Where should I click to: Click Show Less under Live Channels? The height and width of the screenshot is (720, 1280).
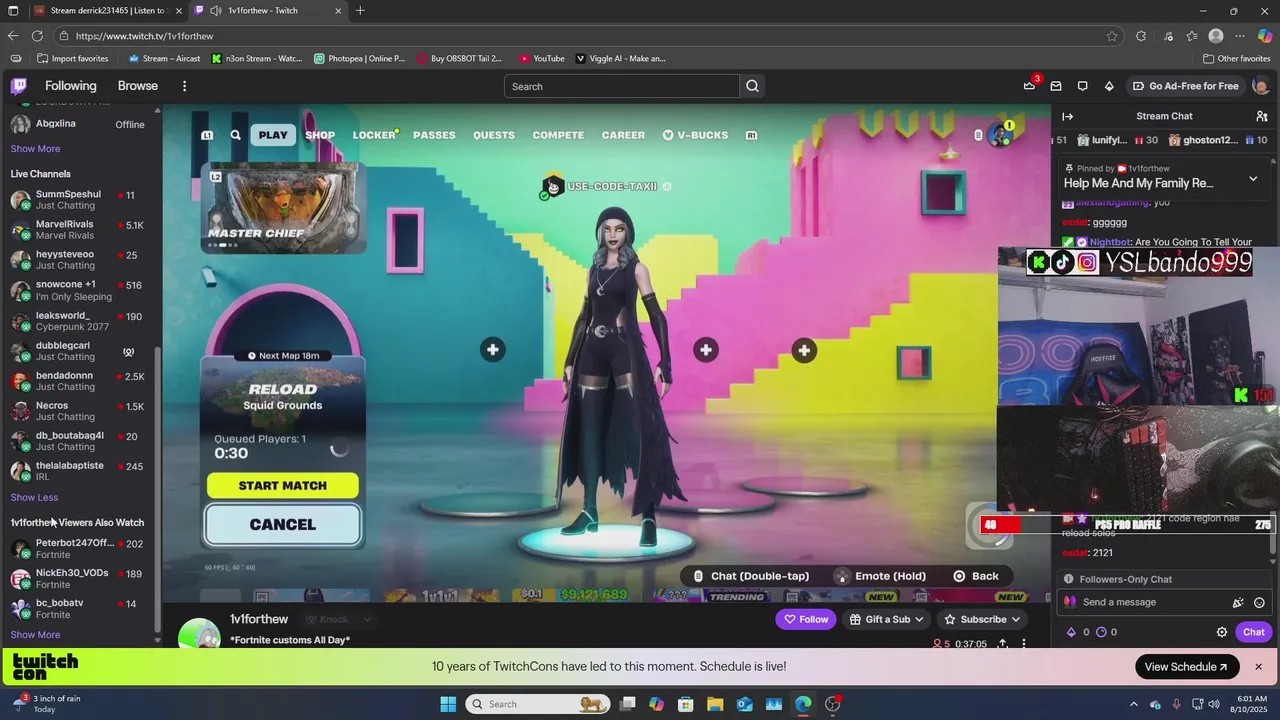(x=34, y=497)
